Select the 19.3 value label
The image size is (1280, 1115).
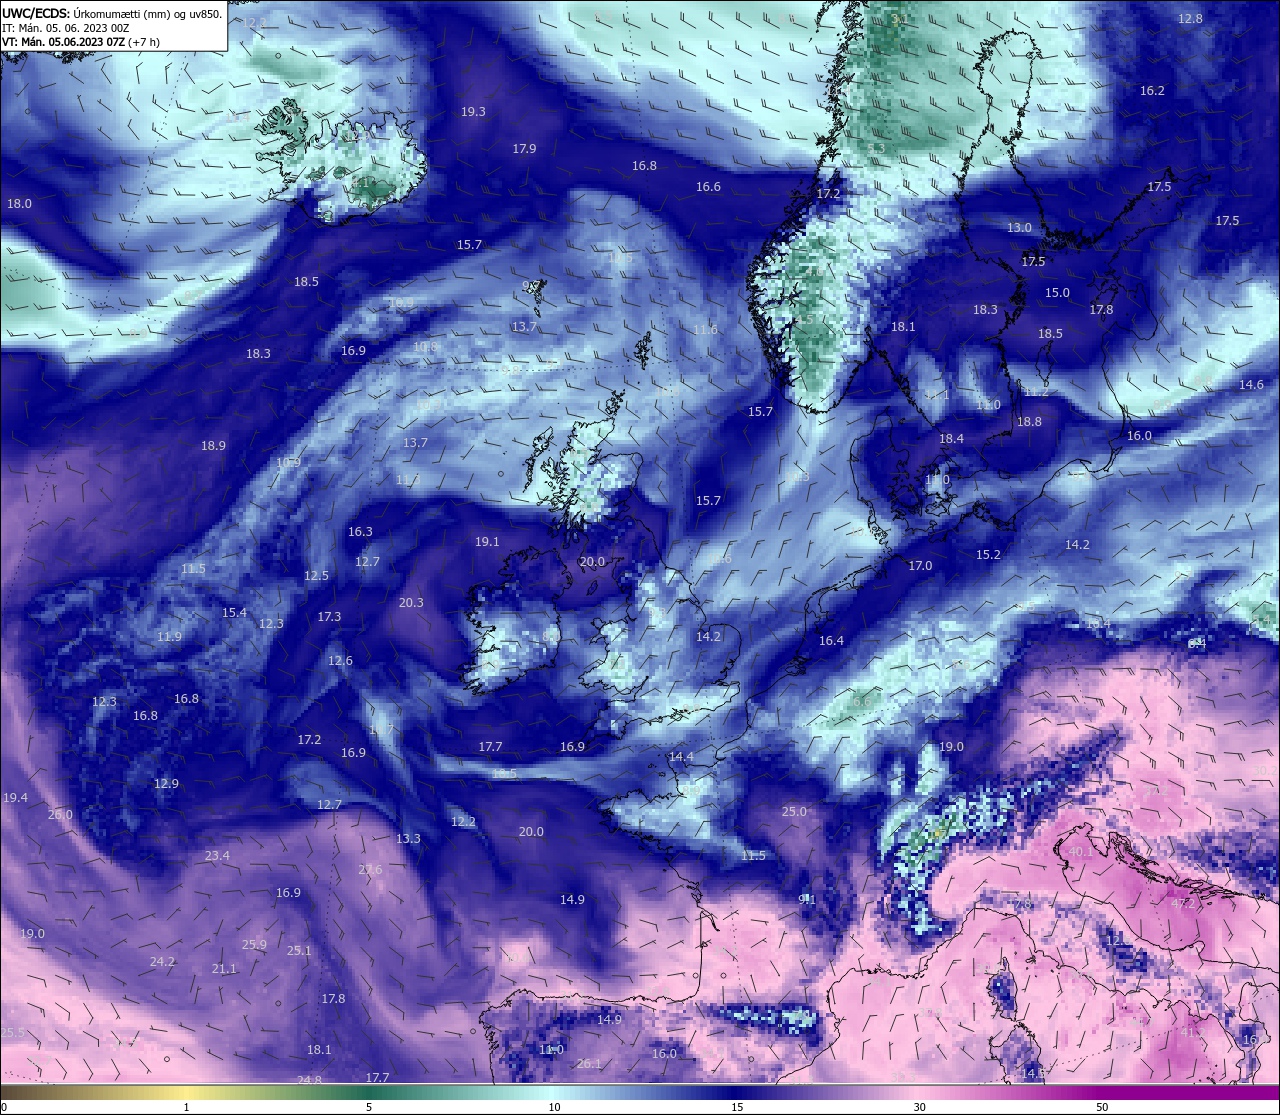click(473, 112)
